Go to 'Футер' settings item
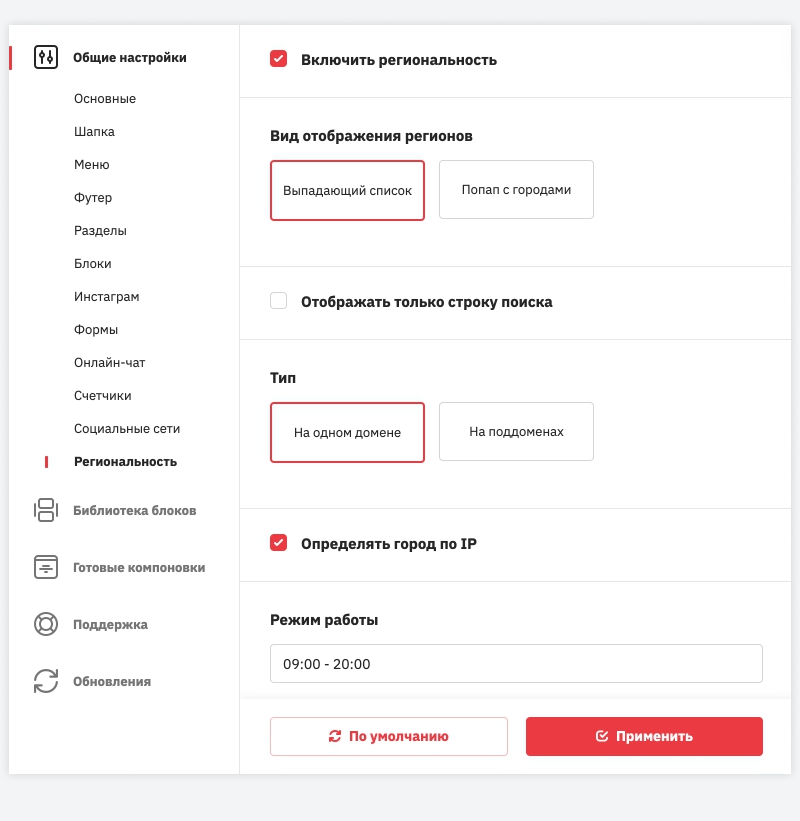This screenshot has width=800, height=821. pos(93,197)
